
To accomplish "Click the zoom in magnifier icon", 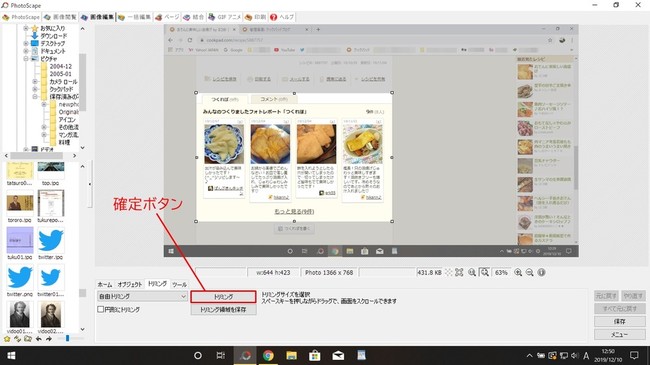I will (518, 273).
